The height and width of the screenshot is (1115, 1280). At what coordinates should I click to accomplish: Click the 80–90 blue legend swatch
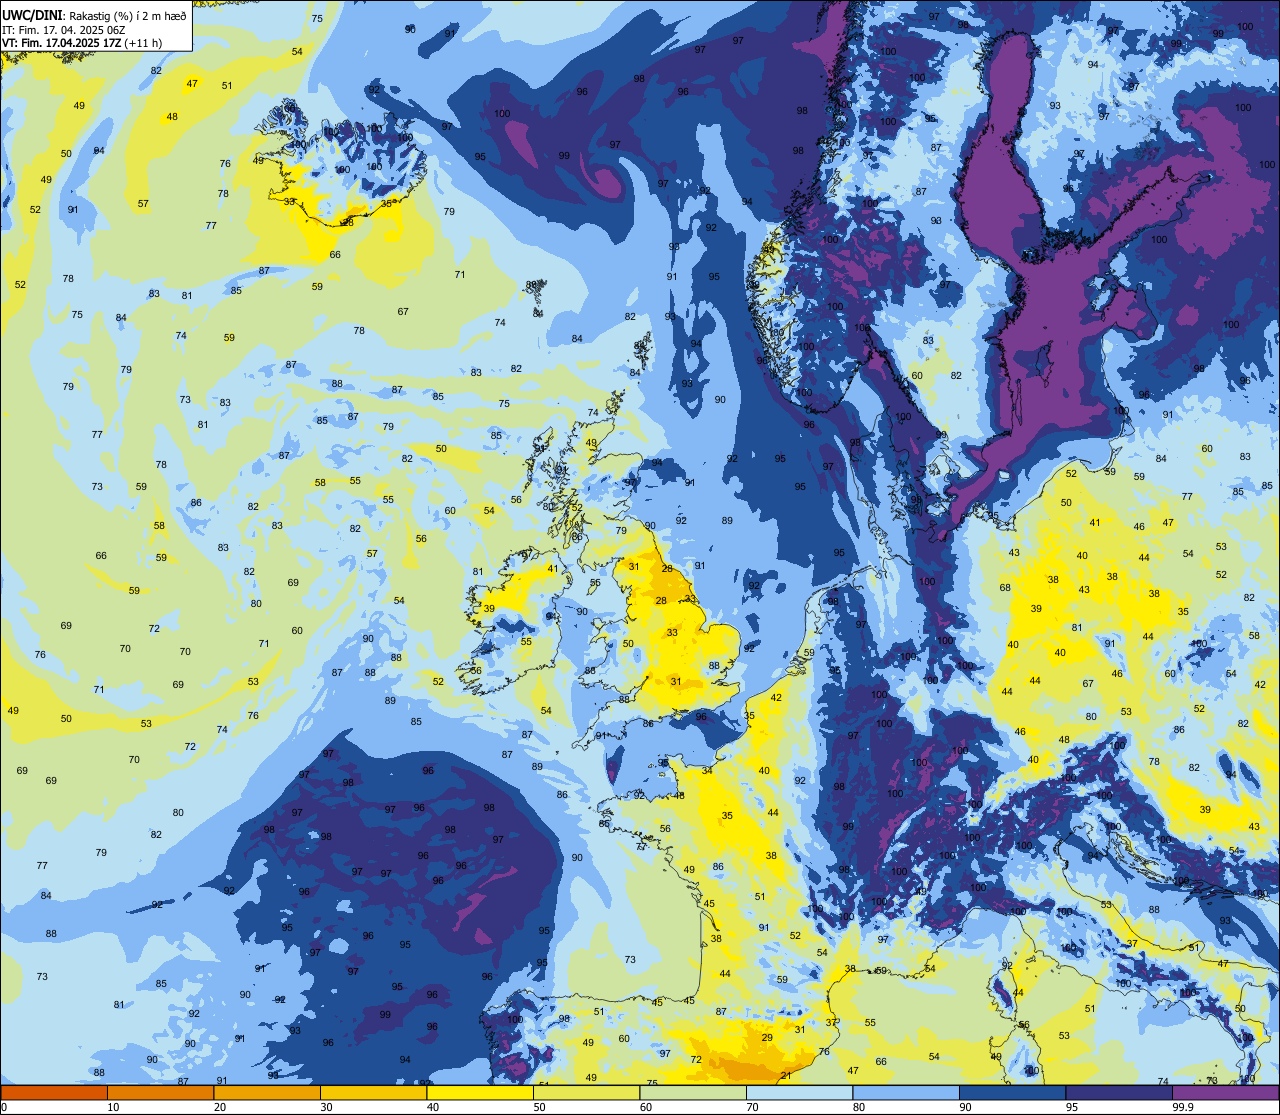pos(906,1092)
